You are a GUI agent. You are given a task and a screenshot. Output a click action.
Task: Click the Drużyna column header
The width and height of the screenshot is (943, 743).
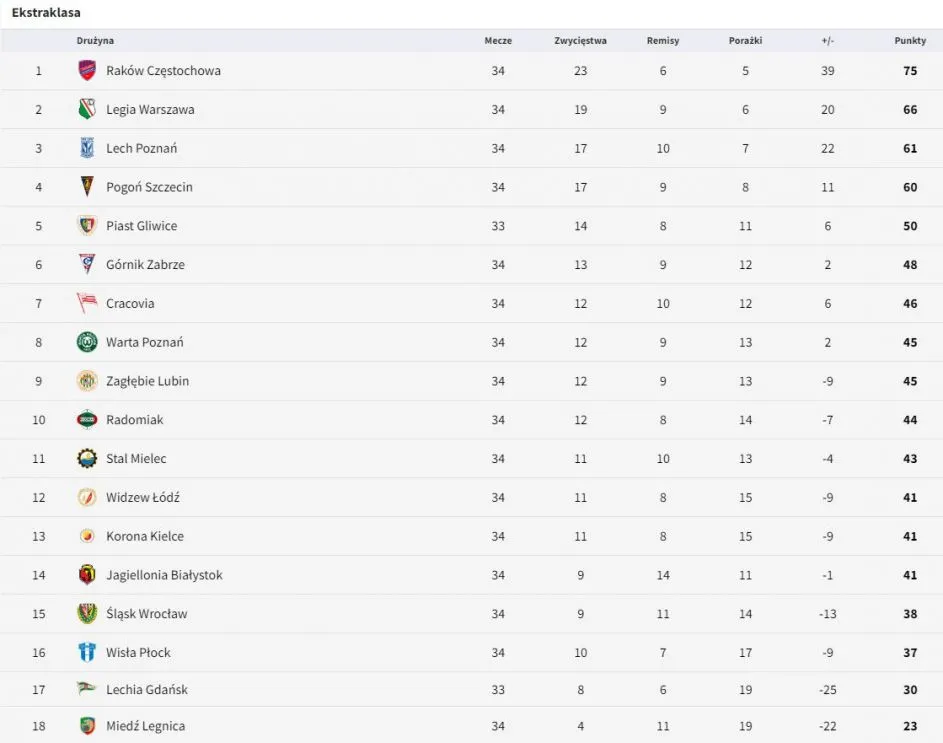point(95,41)
